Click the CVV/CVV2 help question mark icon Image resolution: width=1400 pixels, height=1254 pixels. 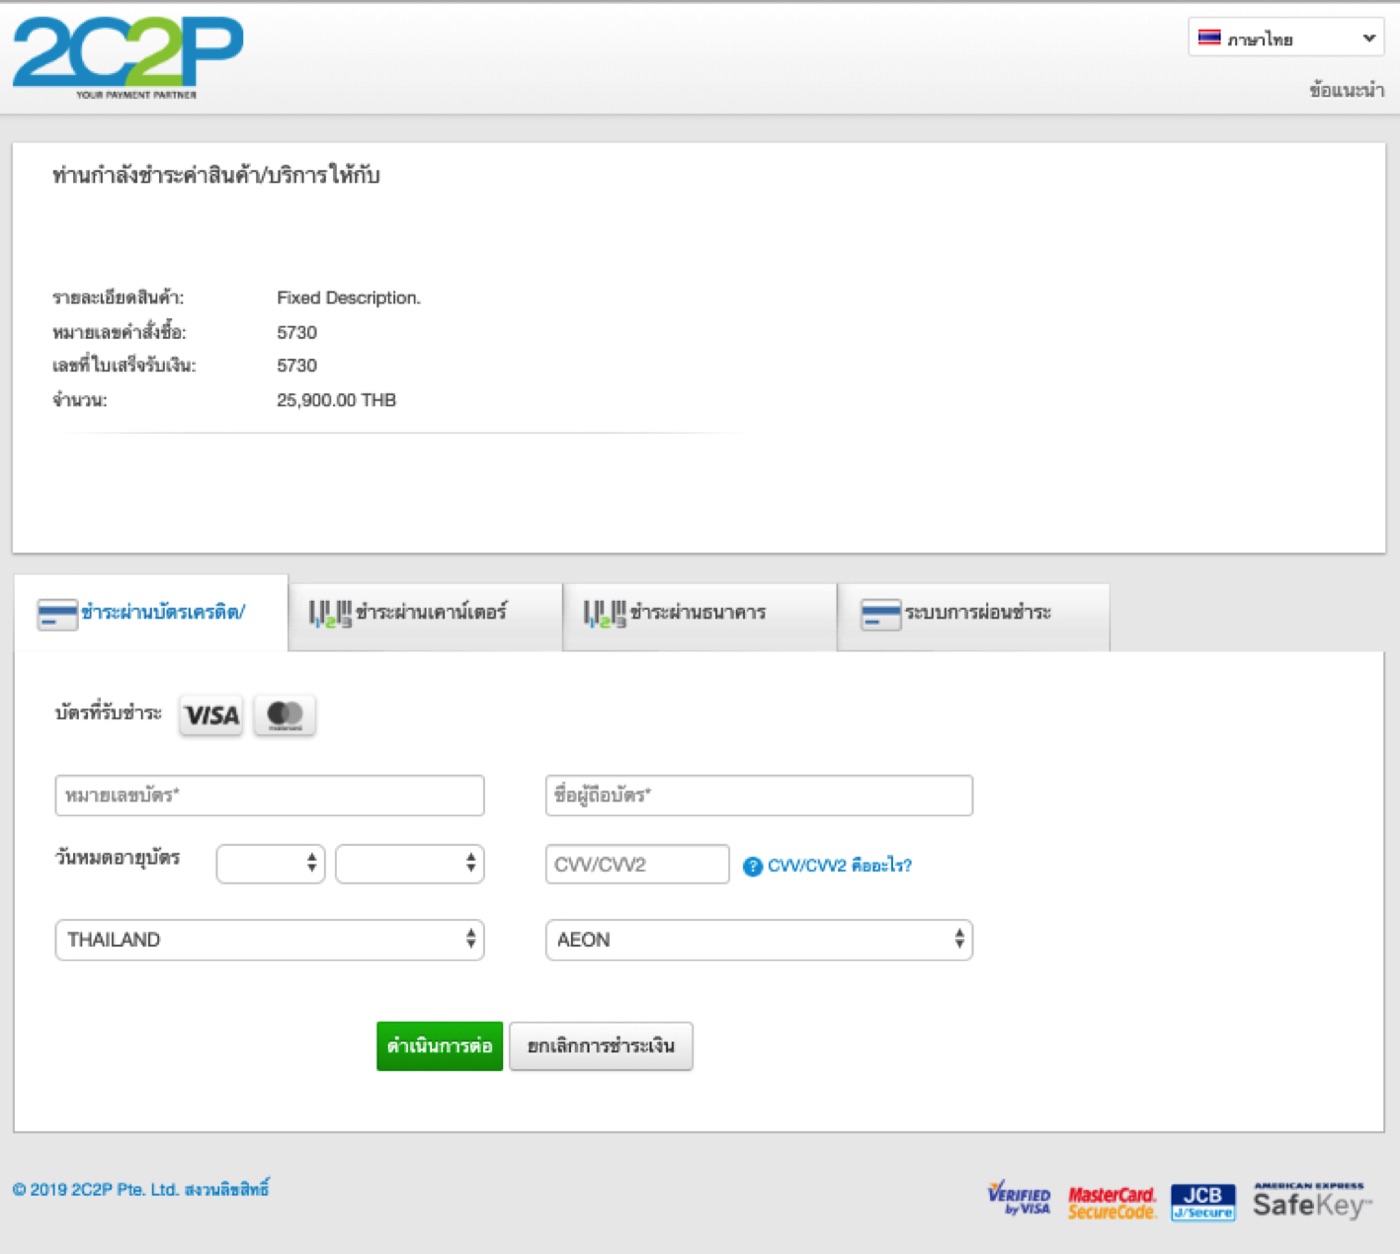(x=752, y=866)
